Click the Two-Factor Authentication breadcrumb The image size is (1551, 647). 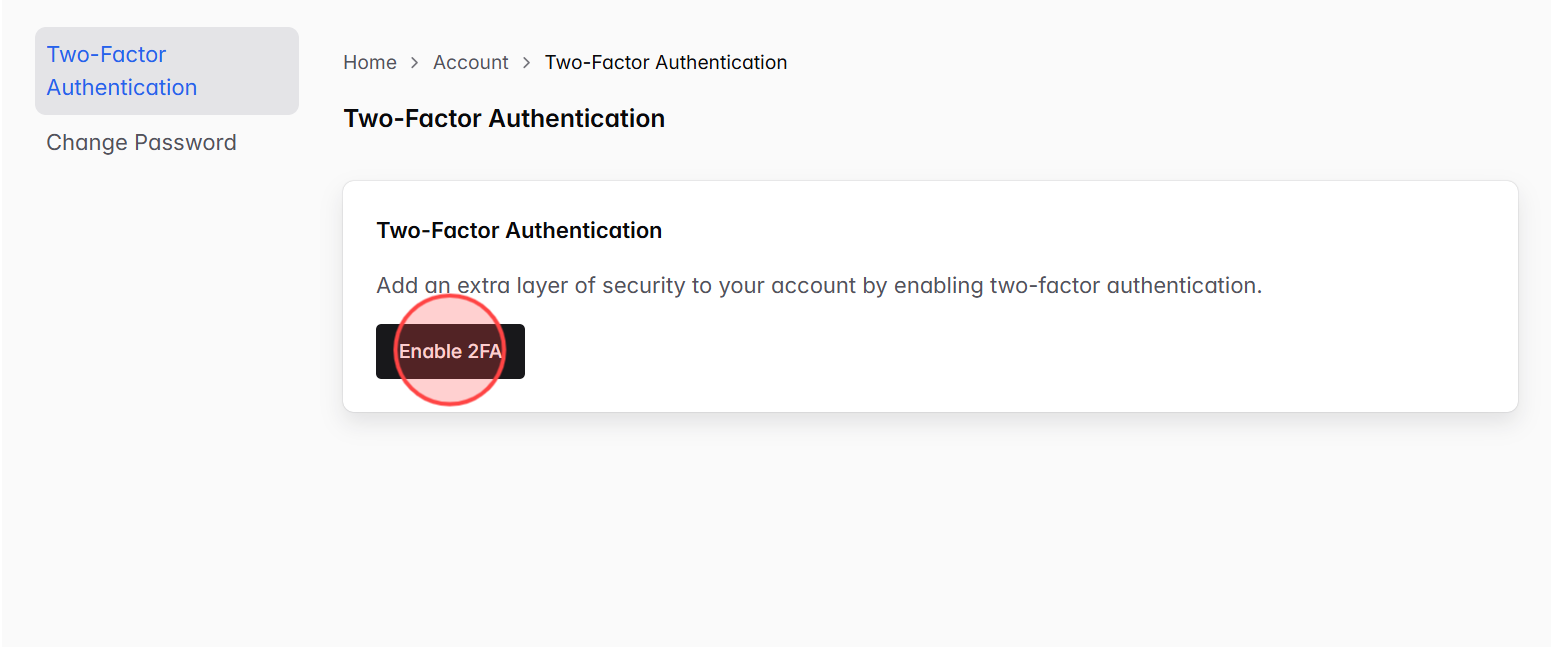(x=665, y=62)
